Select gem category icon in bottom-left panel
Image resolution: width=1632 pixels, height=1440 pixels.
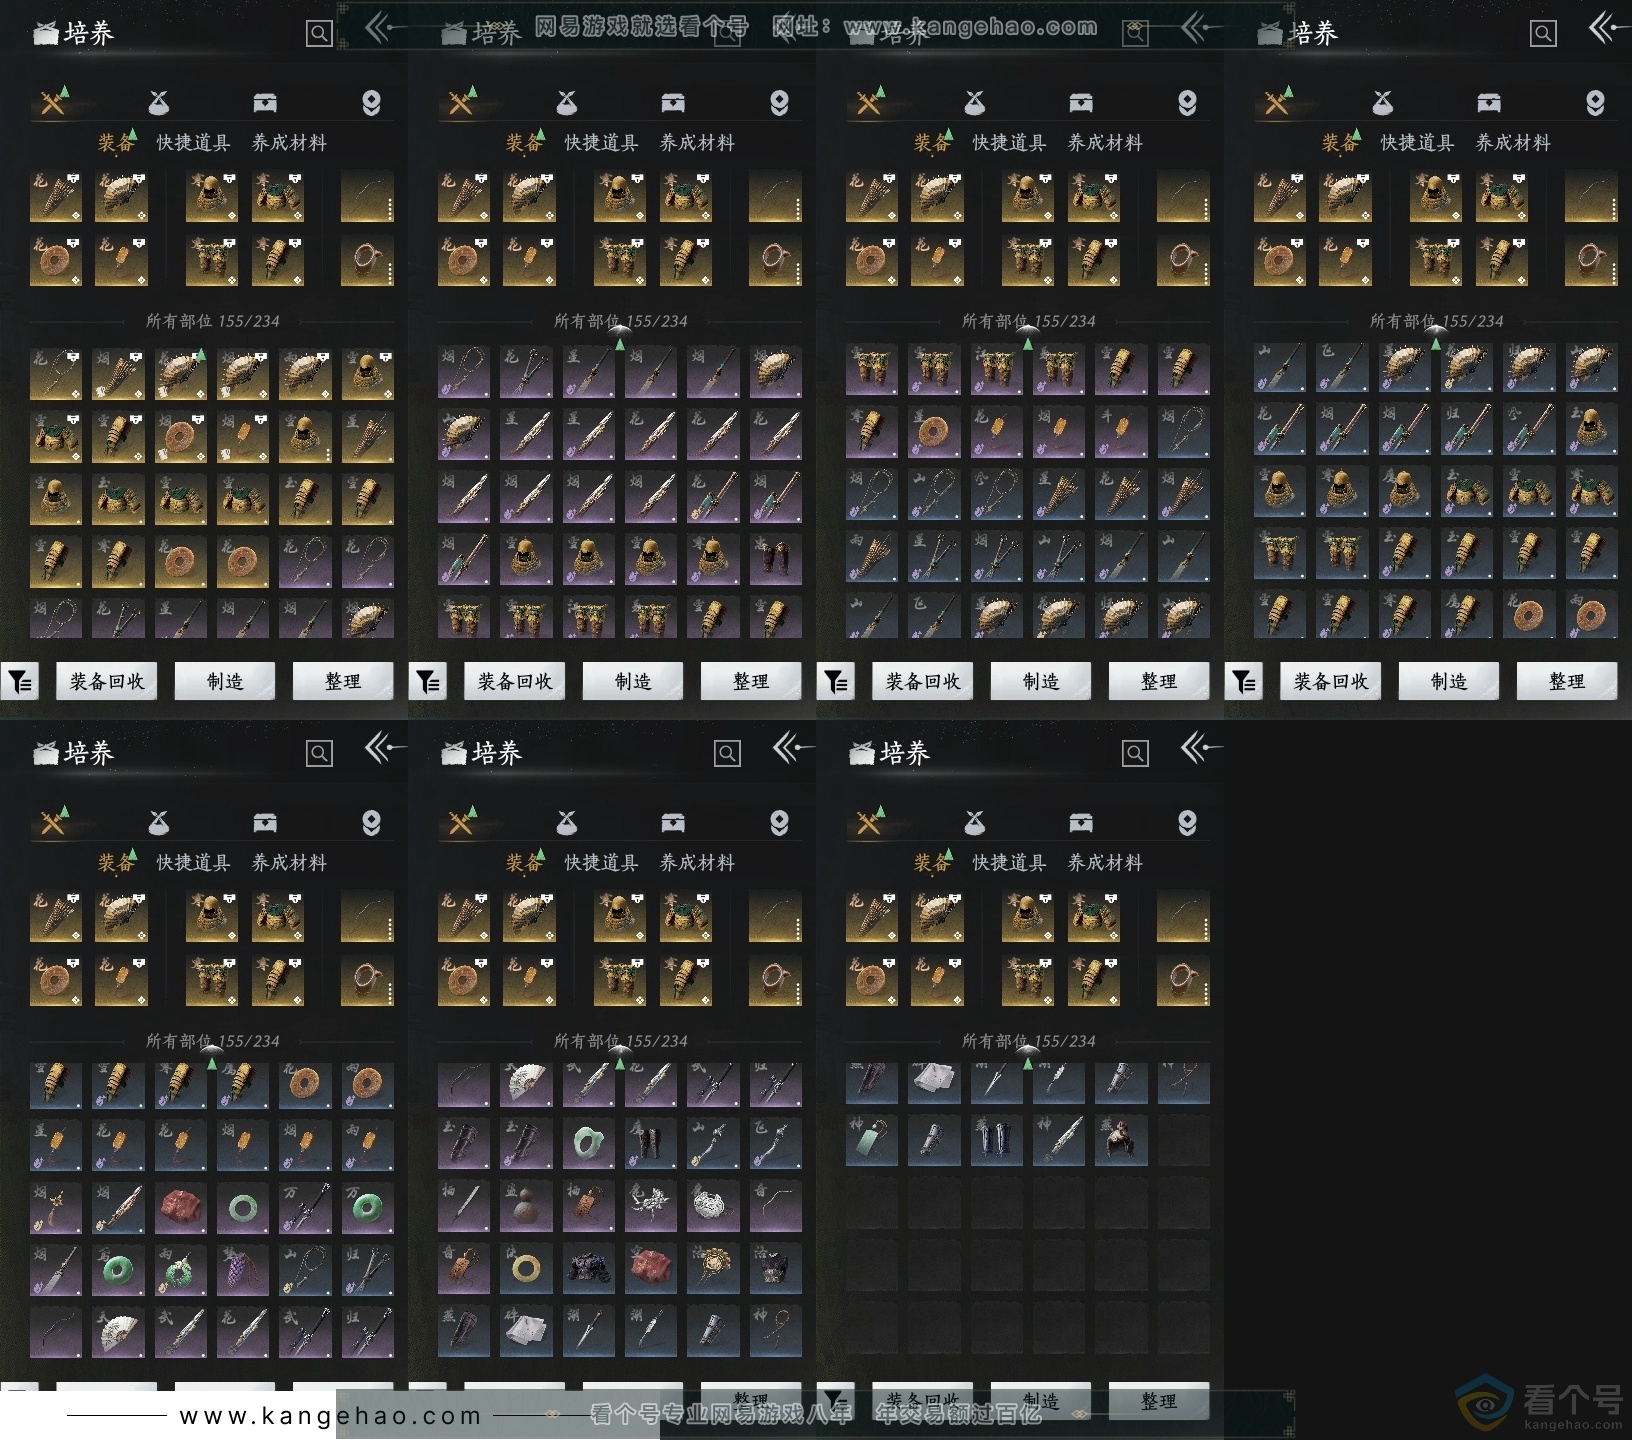click(371, 822)
